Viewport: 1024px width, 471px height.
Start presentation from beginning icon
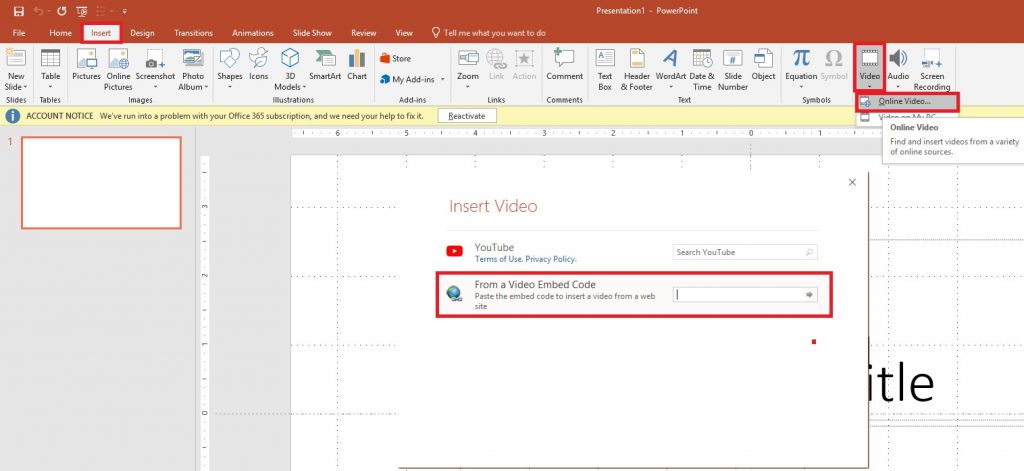82,11
